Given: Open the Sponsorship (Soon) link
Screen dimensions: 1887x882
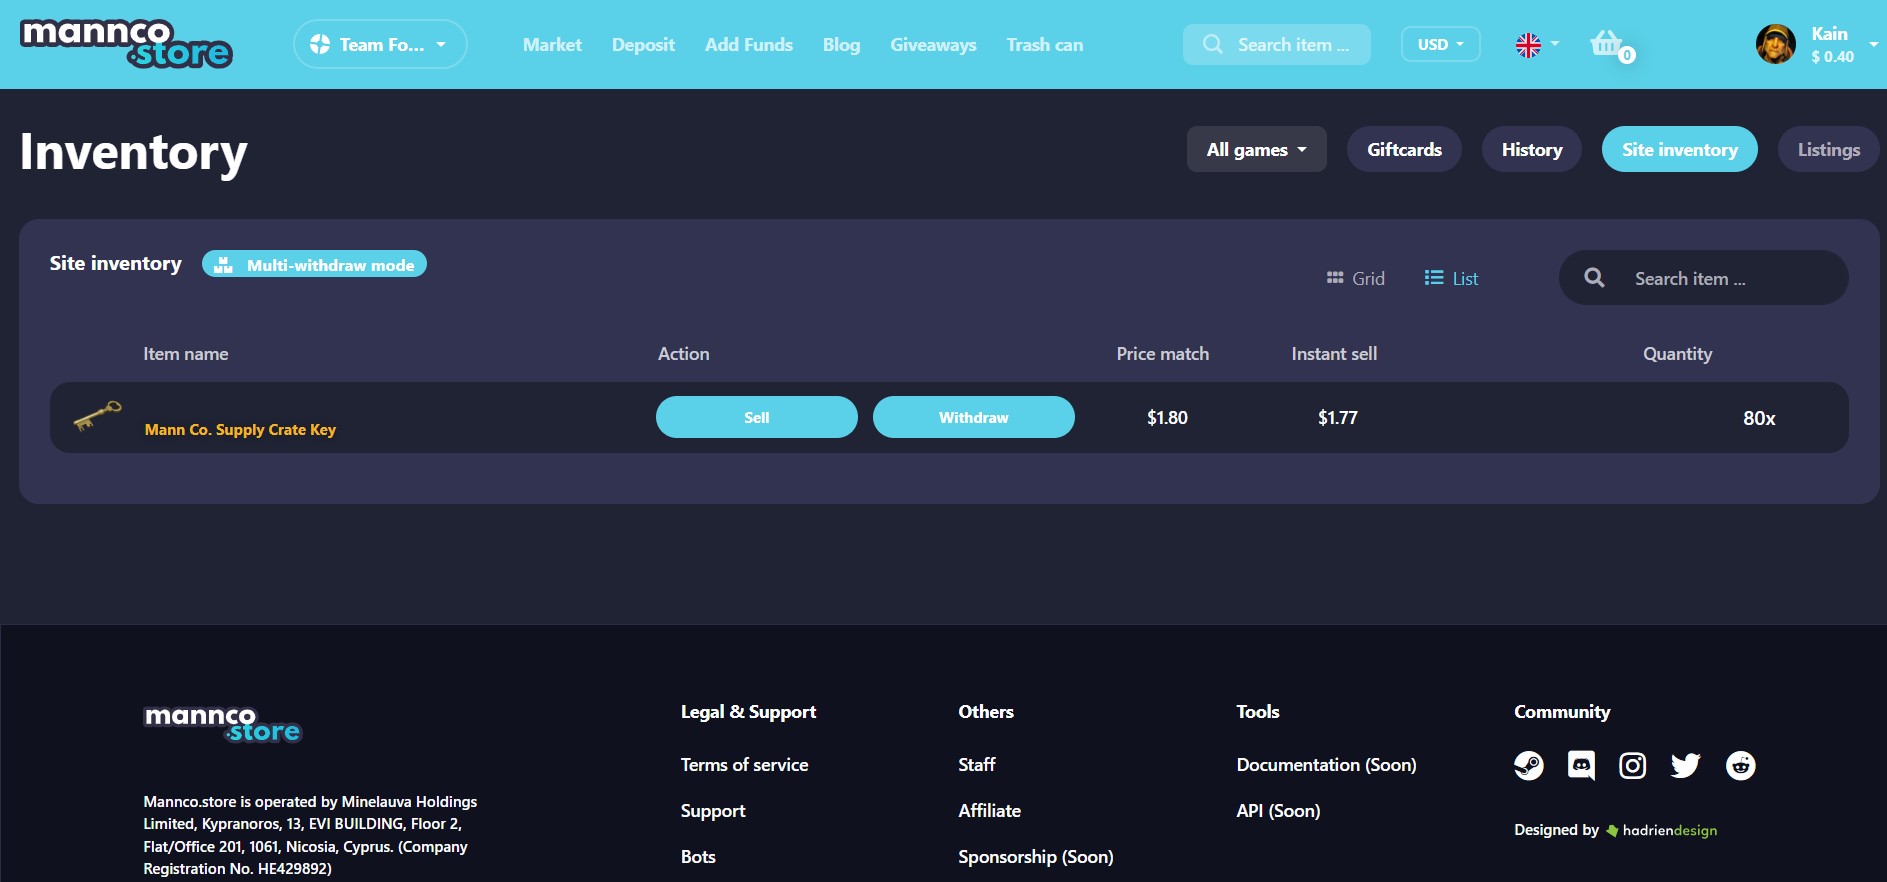Looking at the screenshot, I should pyautogui.click(x=1036, y=856).
